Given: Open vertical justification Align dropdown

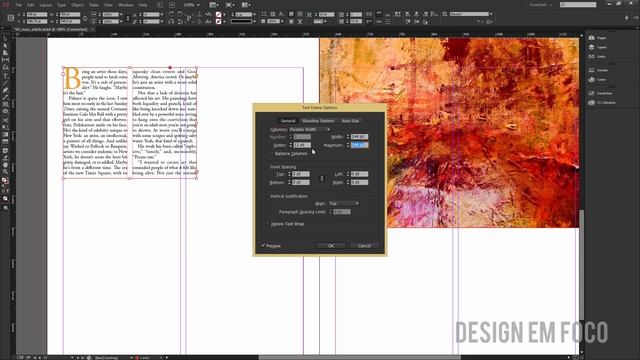Looking at the screenshot, I should (x=344, y=203).
